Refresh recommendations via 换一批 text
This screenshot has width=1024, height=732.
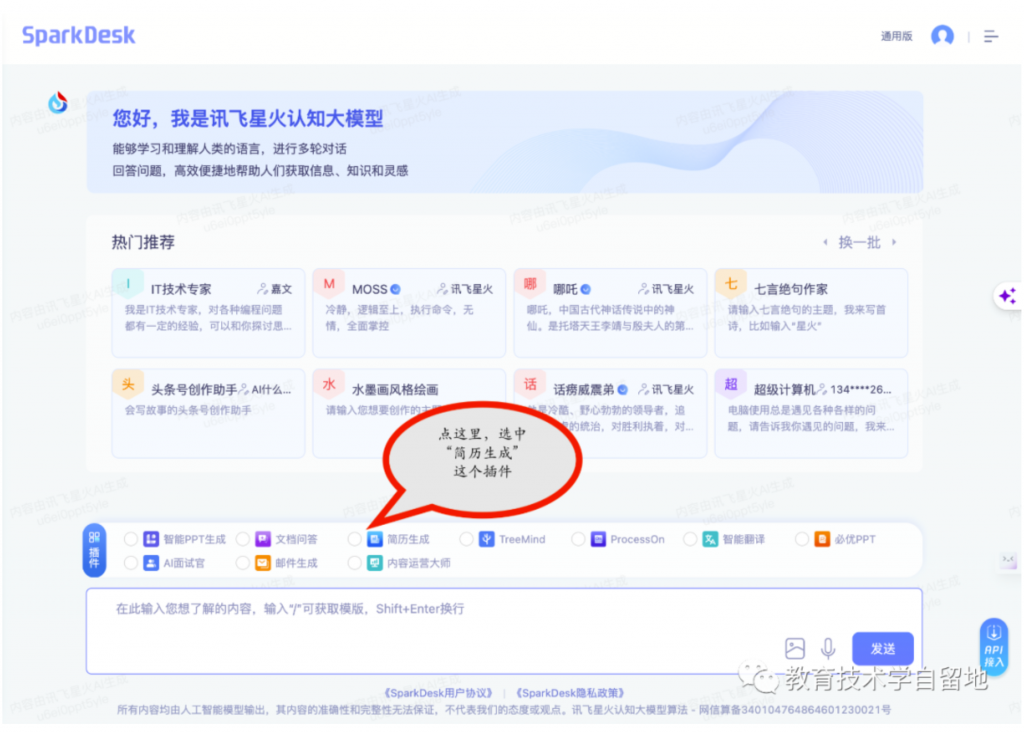pos(859,242)
